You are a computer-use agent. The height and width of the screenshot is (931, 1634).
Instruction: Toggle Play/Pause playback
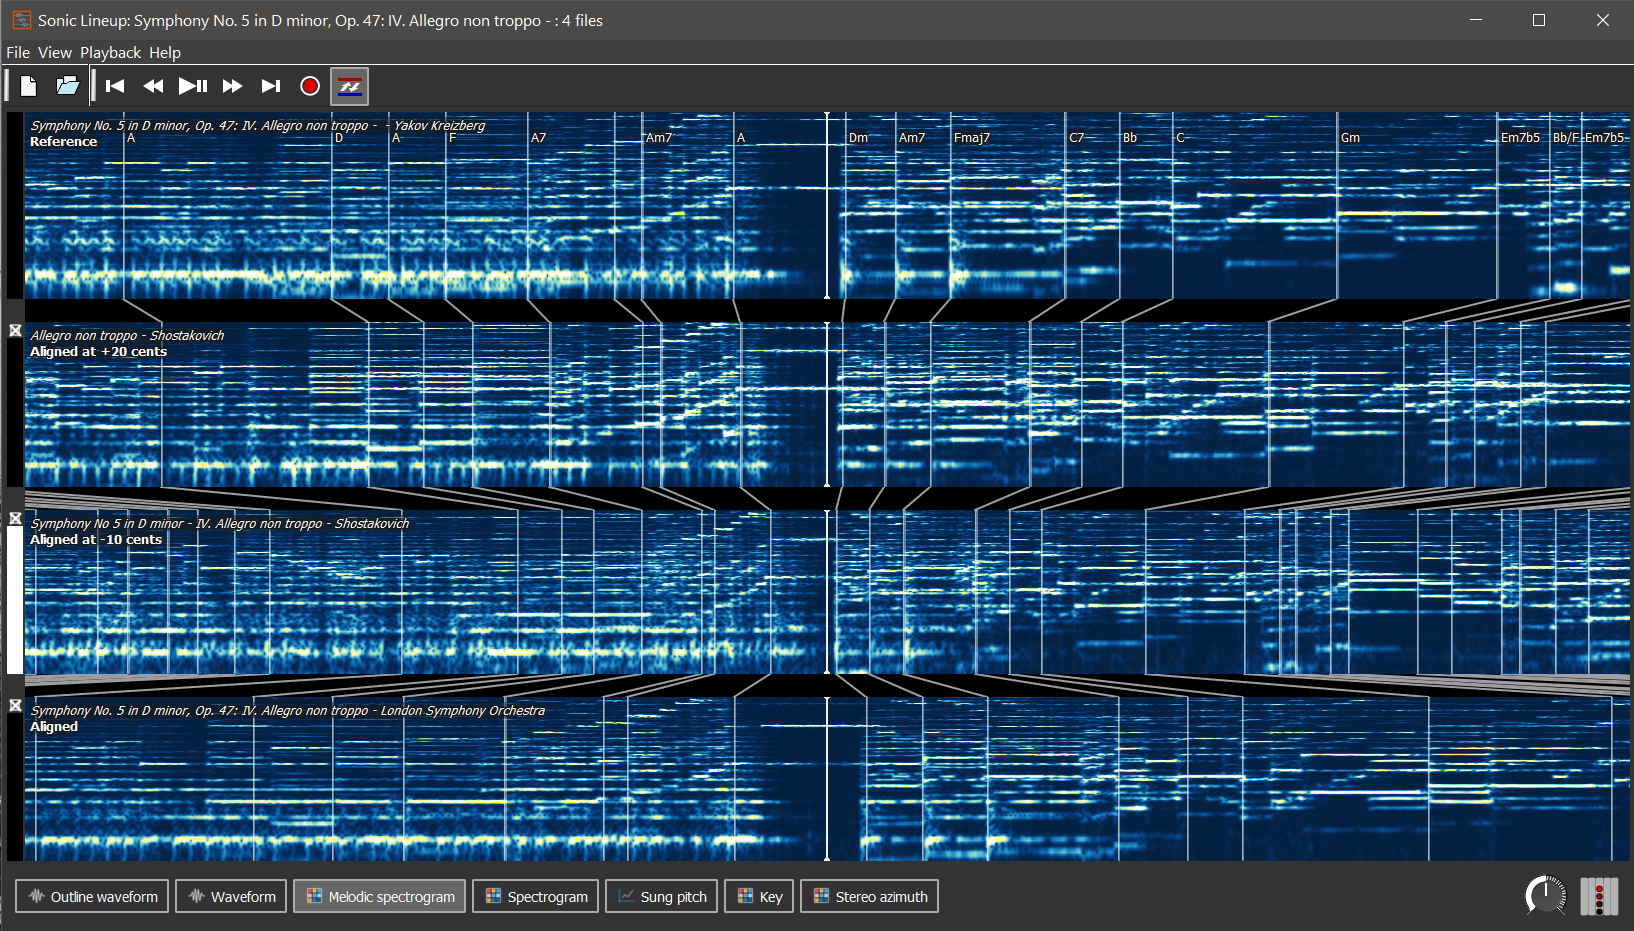tap(193, 86)
